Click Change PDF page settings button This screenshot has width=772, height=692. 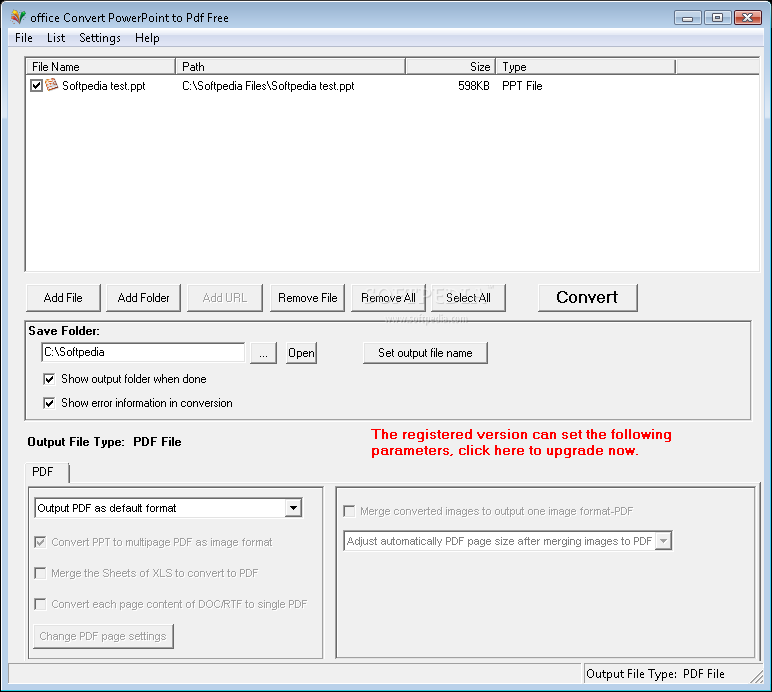click(x=103, y=636)
